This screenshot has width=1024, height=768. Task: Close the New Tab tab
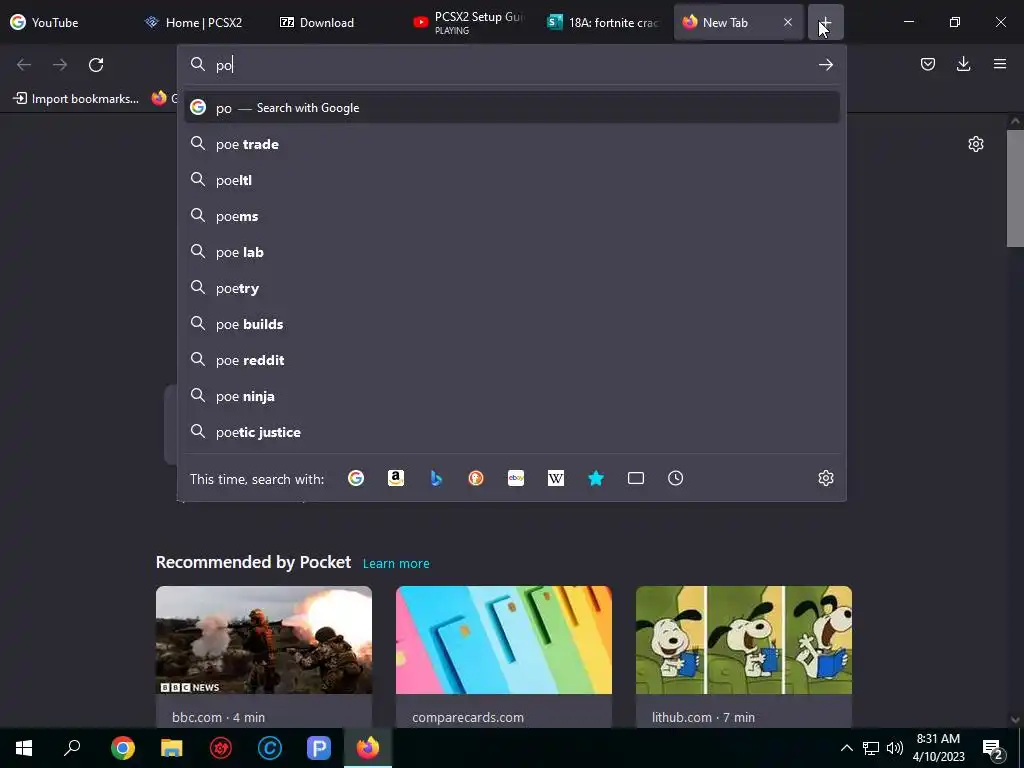click(x=788, y=22)
